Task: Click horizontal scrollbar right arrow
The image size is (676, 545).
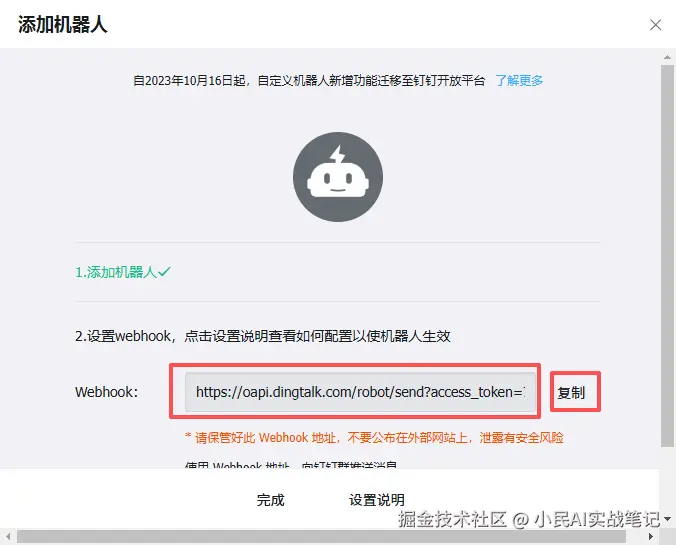Action: 651,536
